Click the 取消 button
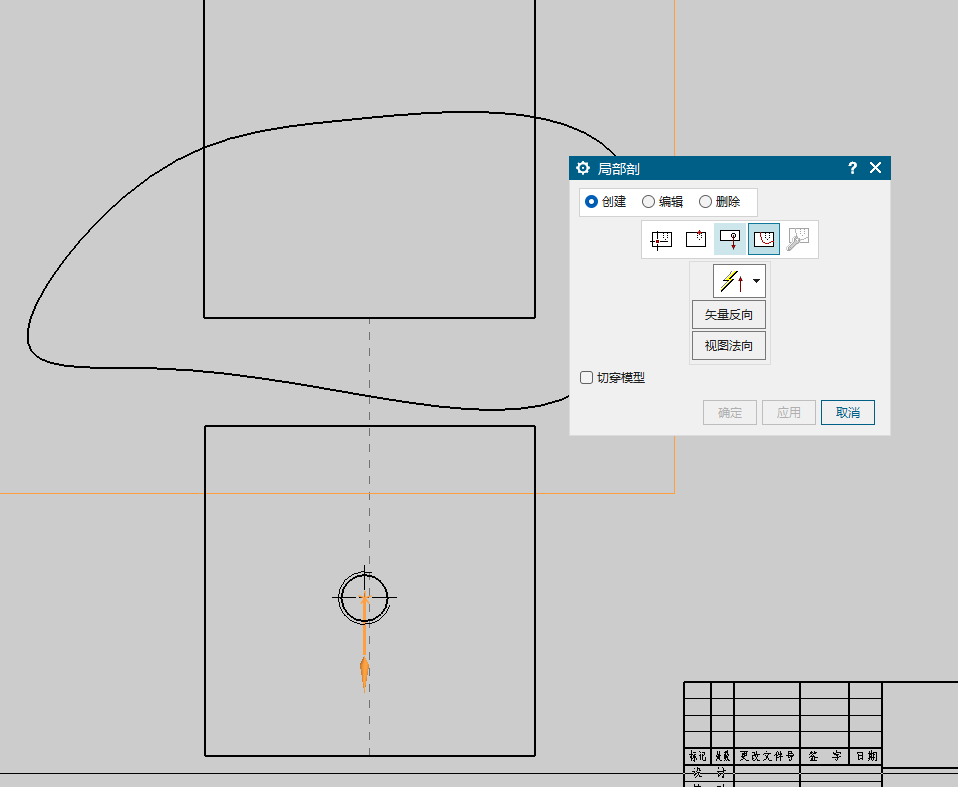Screen dimensions: 958x787 pos(848,412)
